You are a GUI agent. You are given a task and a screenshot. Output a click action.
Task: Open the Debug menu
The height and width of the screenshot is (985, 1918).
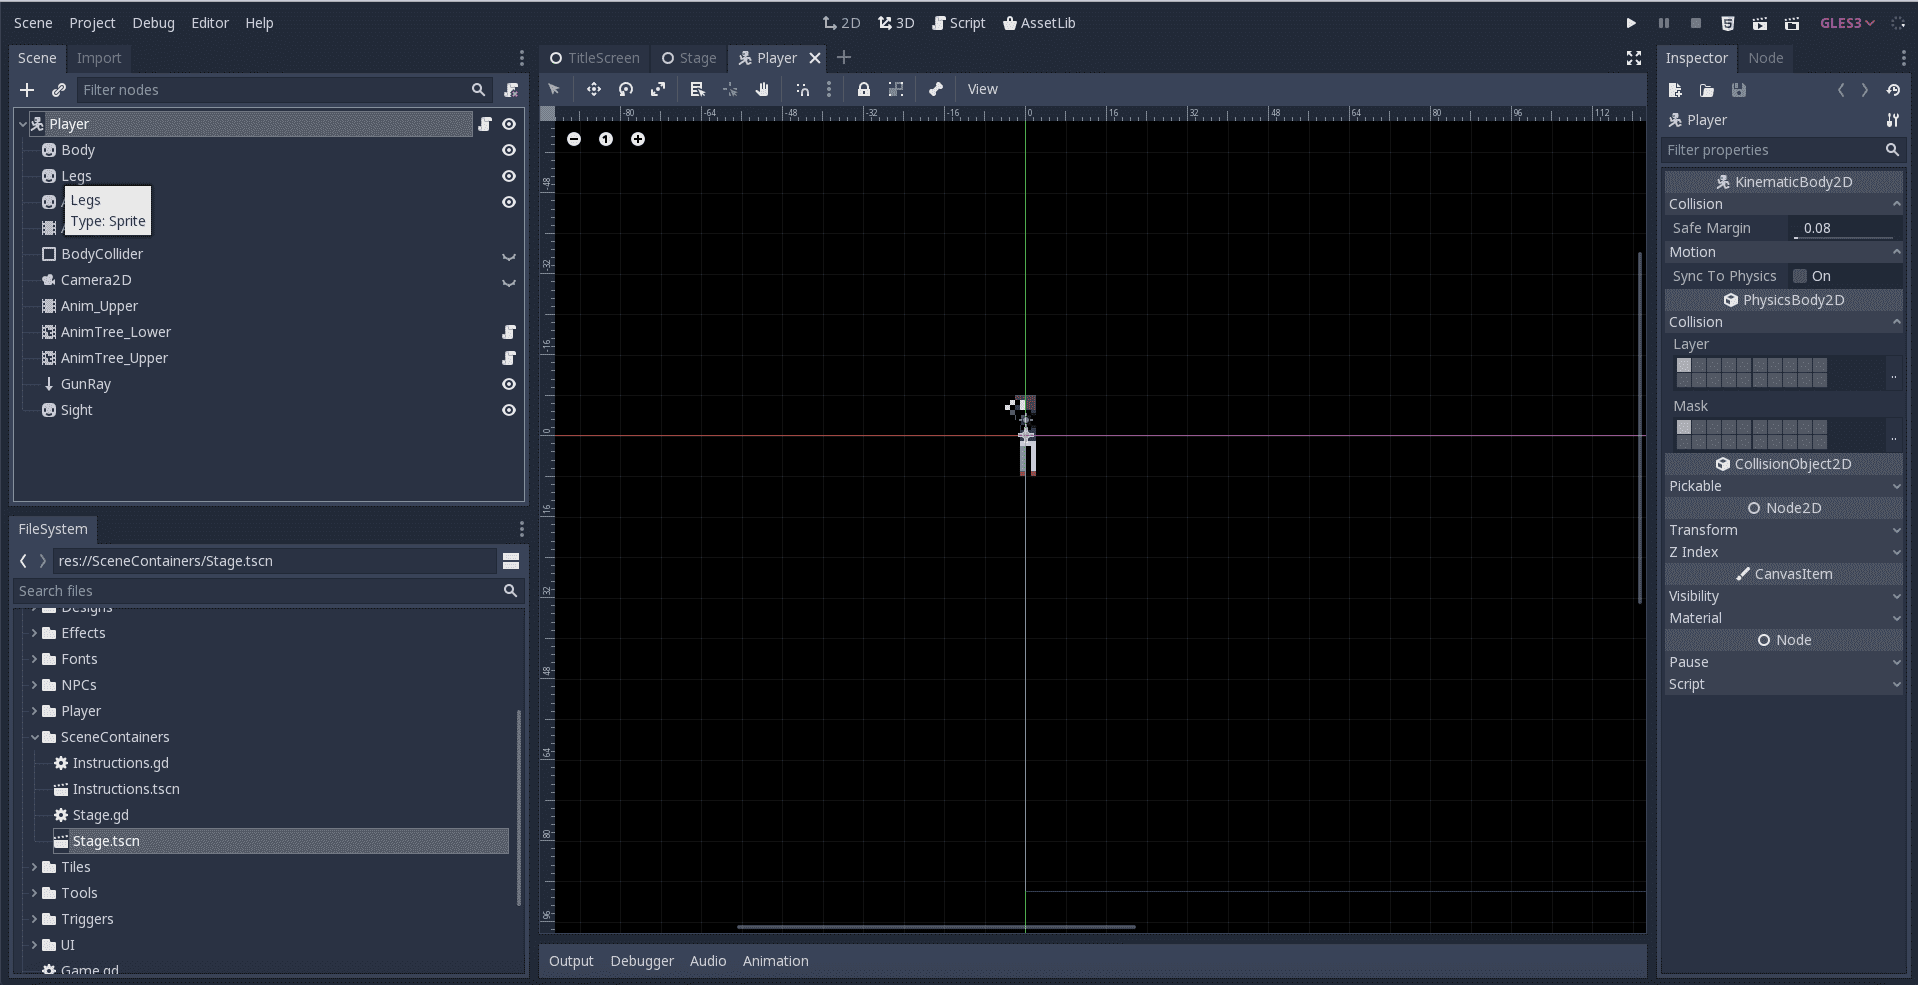coord(153,23)
